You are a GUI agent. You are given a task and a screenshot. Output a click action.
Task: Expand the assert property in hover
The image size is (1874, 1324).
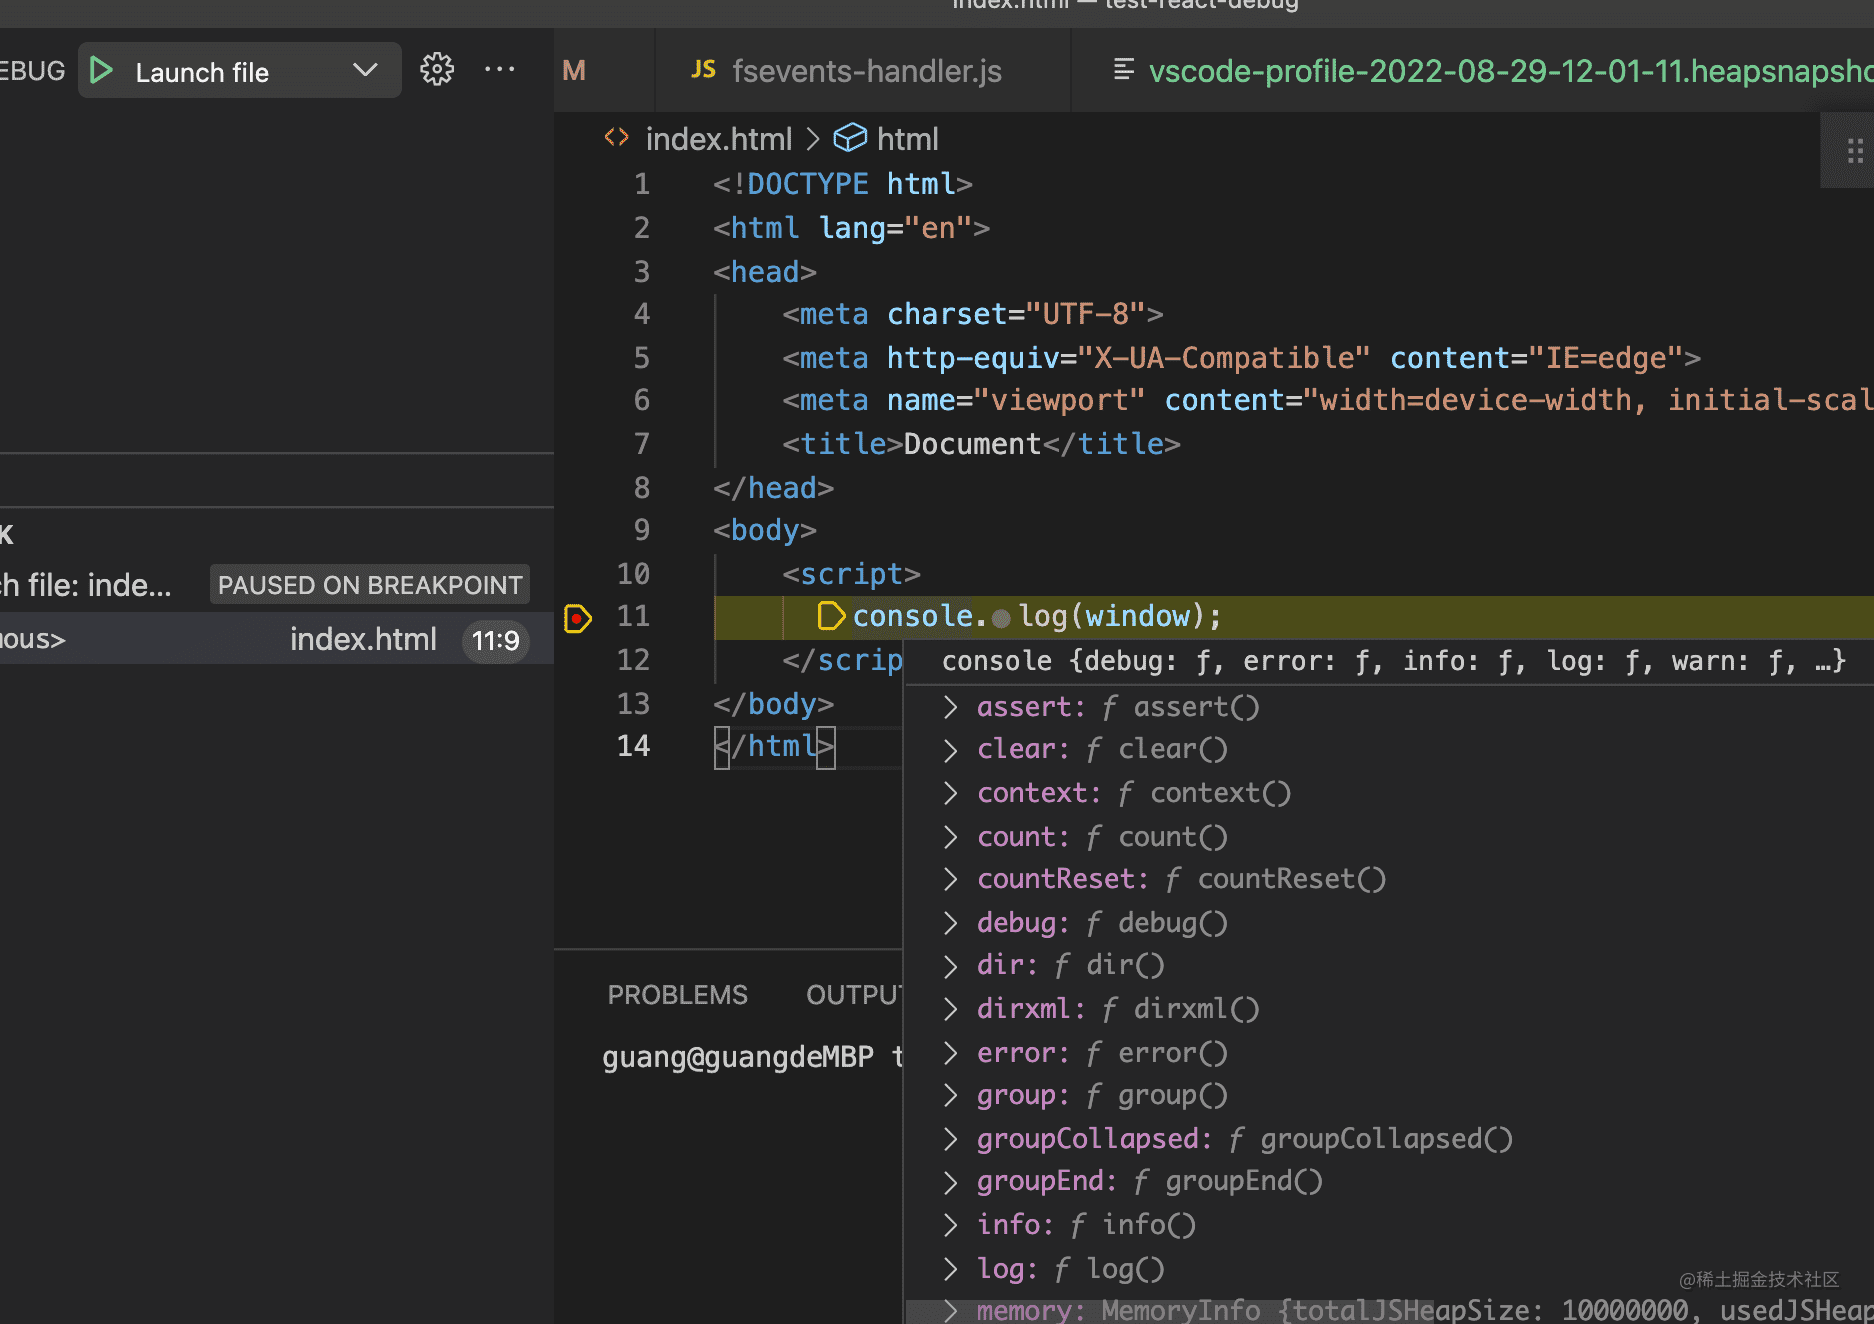(950, 708)
